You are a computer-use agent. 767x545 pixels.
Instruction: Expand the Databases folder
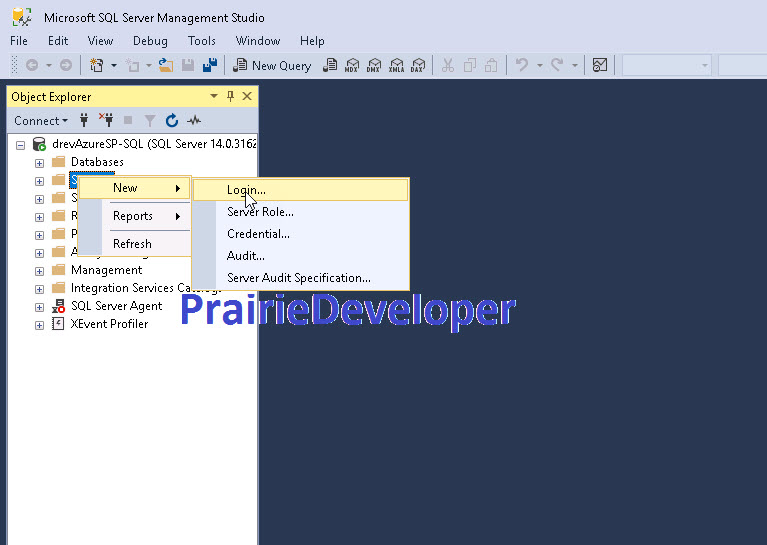point(39,163)
